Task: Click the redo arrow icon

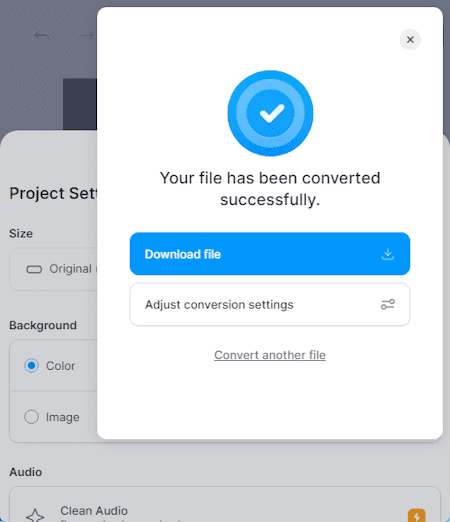Action: 88,35
